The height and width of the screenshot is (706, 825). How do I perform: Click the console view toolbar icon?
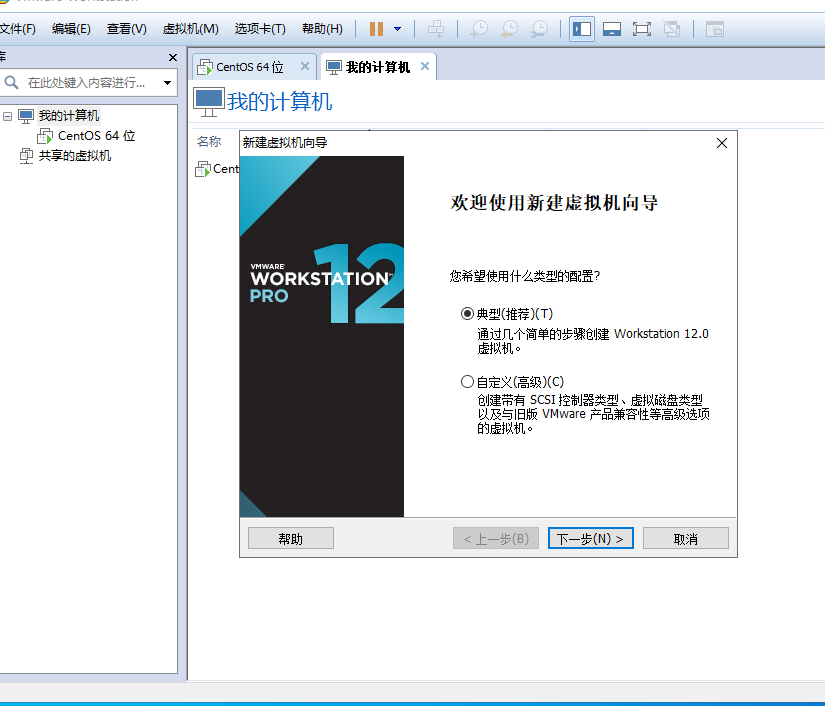click(715, 29)
